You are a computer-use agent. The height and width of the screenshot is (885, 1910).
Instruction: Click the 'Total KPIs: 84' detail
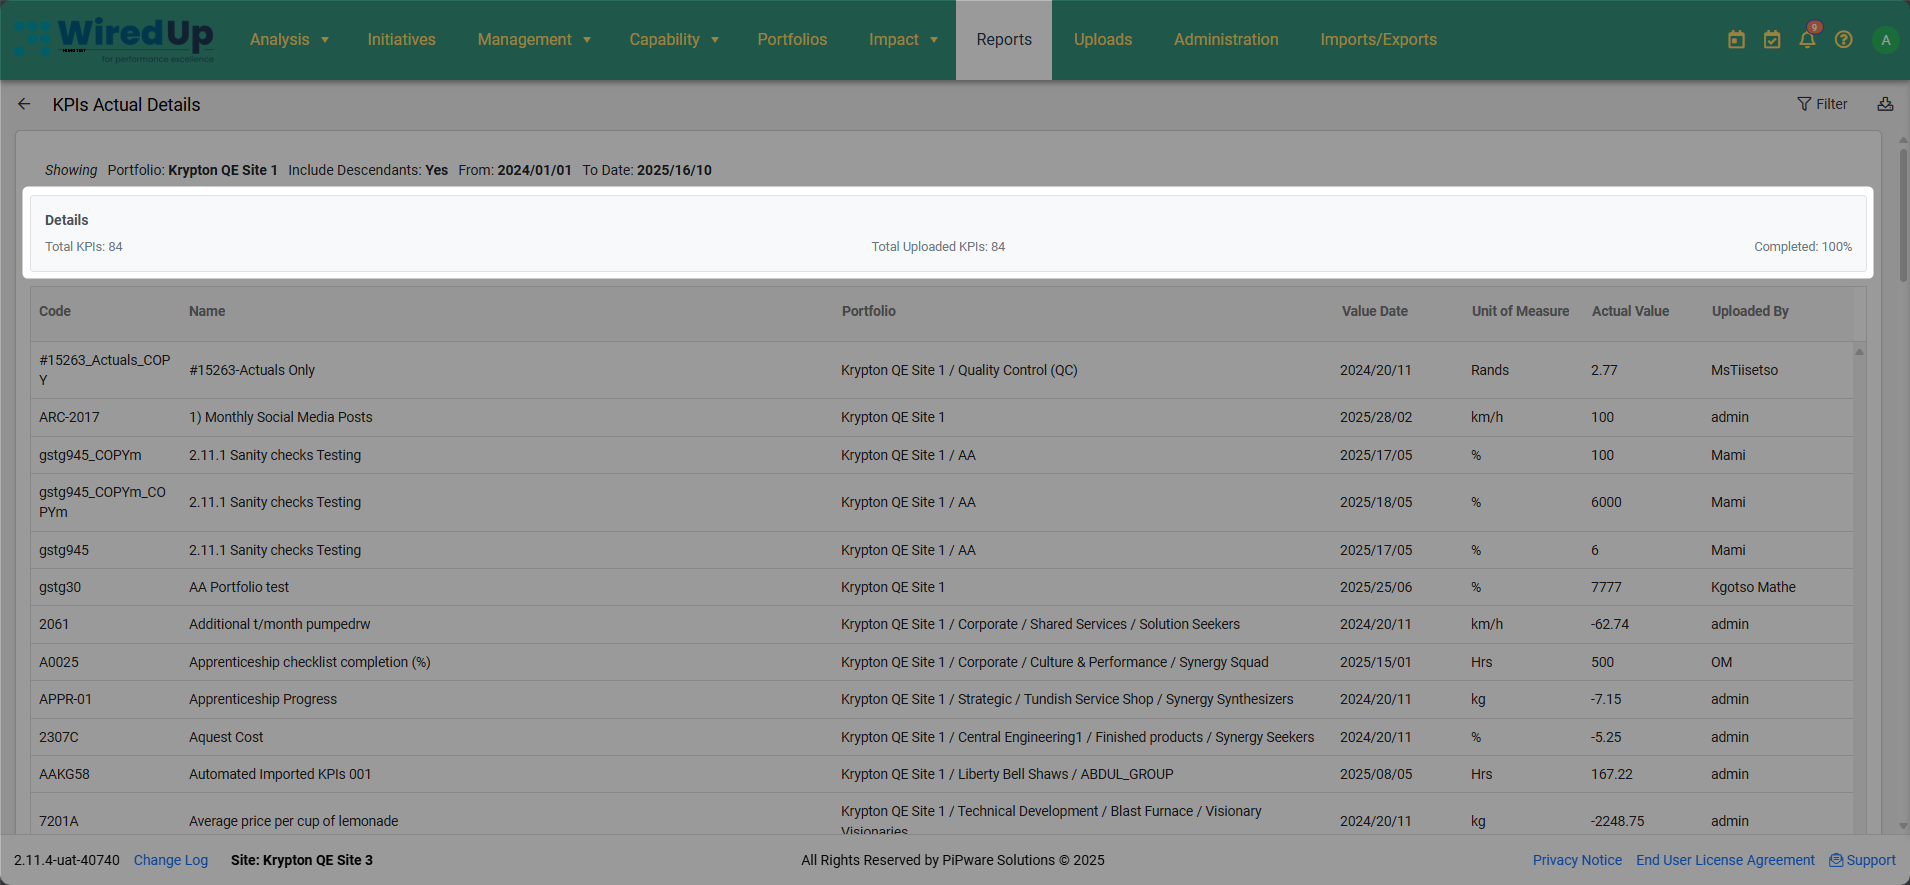(x=84, y=247)
